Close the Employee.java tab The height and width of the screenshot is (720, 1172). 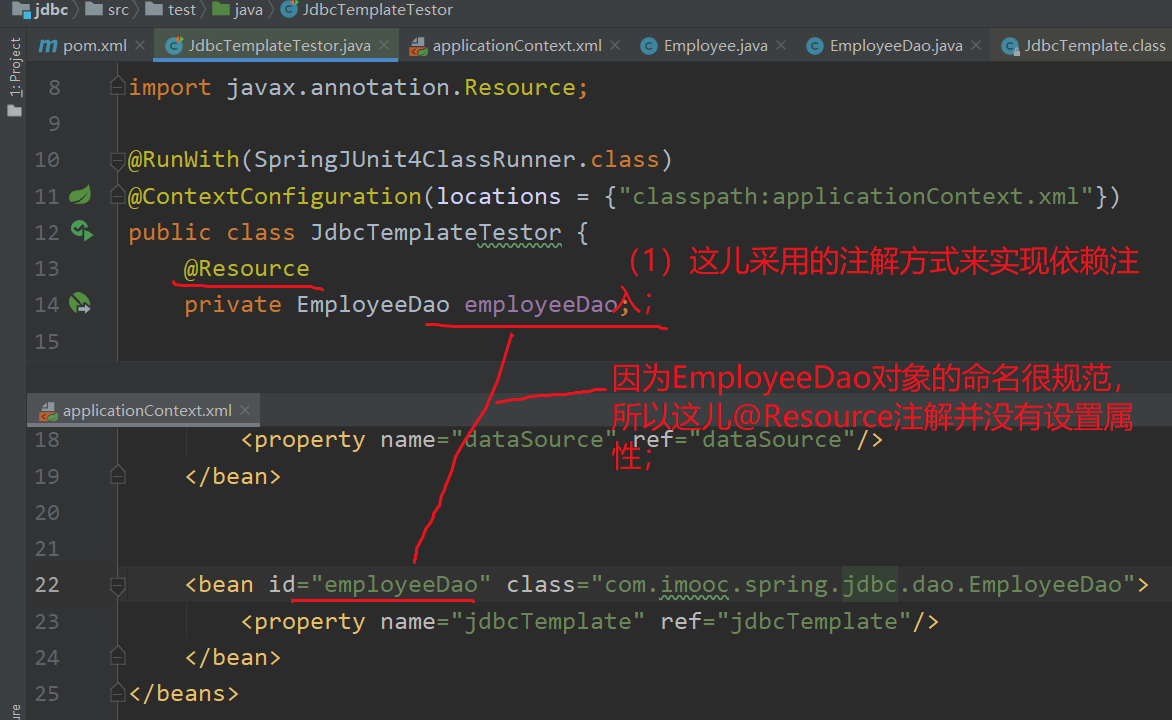click(x=781, y=46)
